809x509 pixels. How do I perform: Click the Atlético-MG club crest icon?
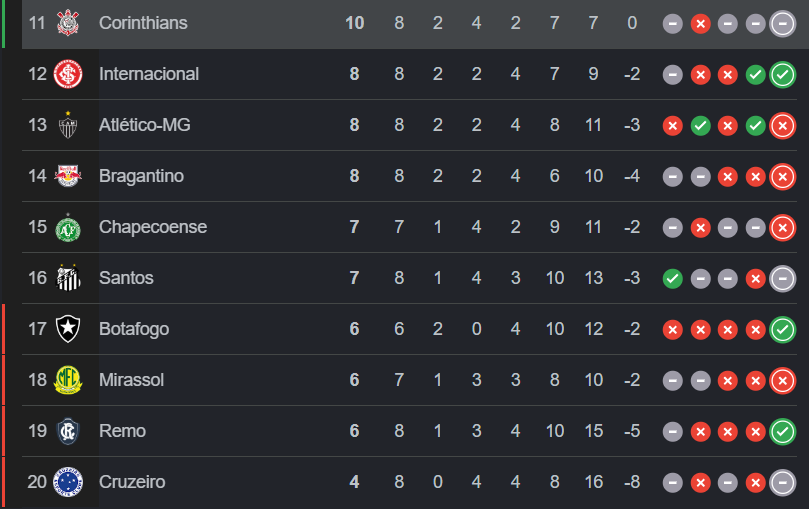coord(68,125)
